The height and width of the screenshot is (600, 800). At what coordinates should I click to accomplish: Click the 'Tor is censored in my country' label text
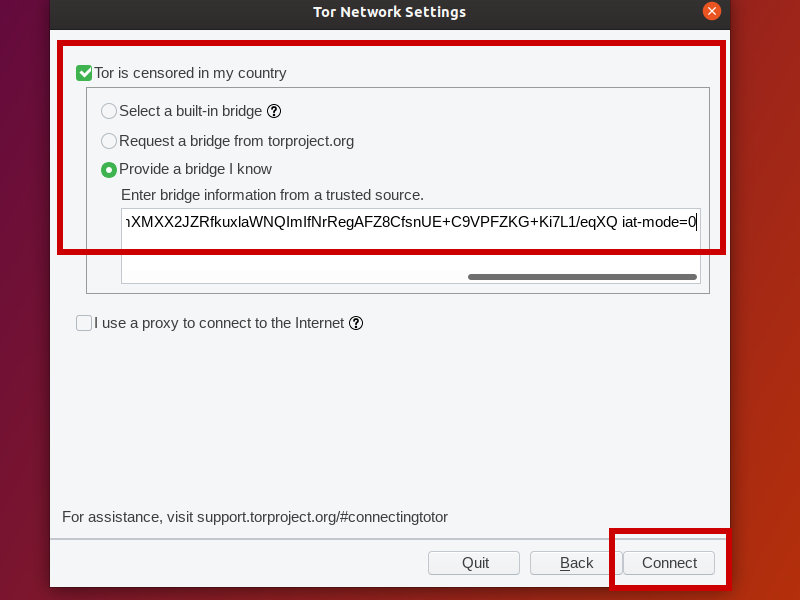tap(190, 73)
